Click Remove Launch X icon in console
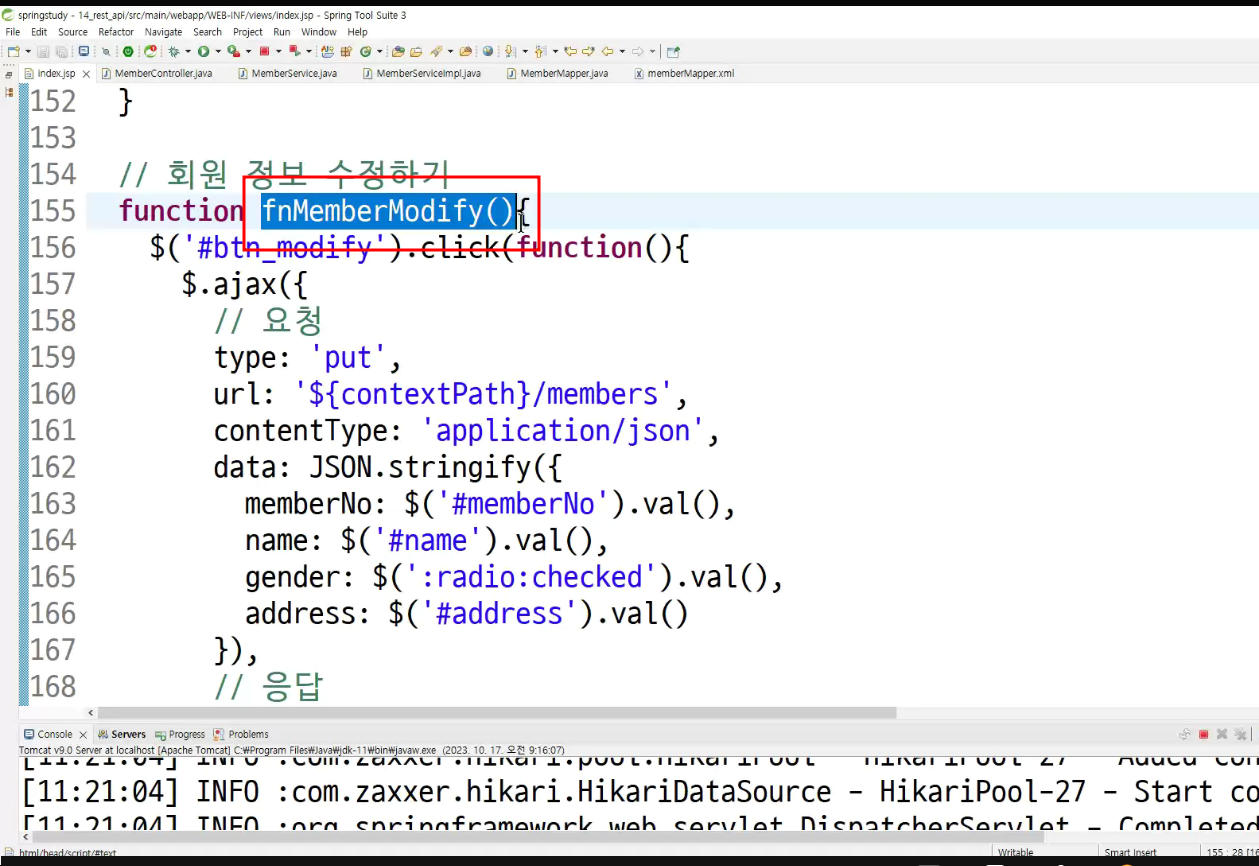Image resolution: width=1259 pixels, height=866 pixels. (1222, 734)
